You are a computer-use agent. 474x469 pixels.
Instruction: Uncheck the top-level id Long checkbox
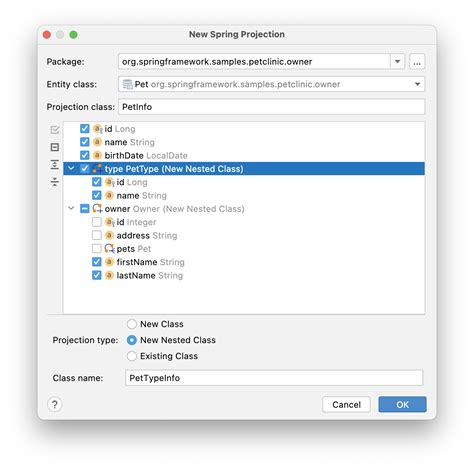pos(85,129)
